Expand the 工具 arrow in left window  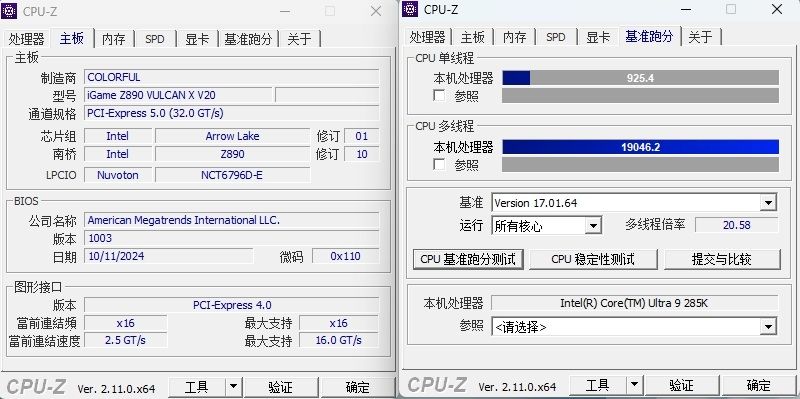click(233, 387)
